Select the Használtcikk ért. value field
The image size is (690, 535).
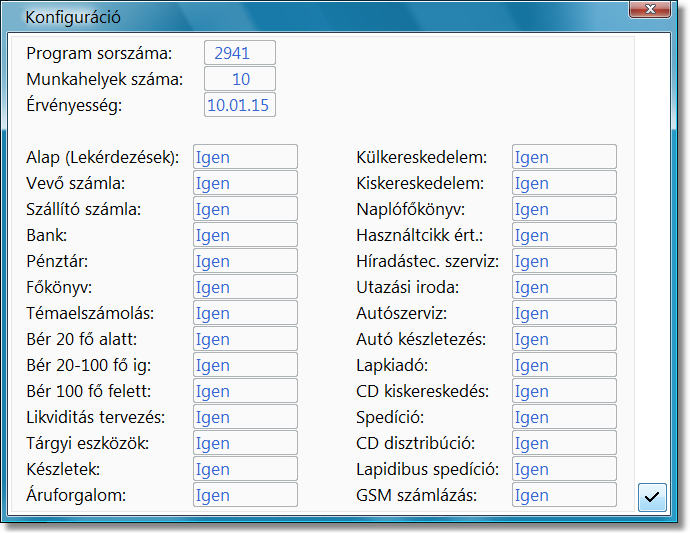564,235
